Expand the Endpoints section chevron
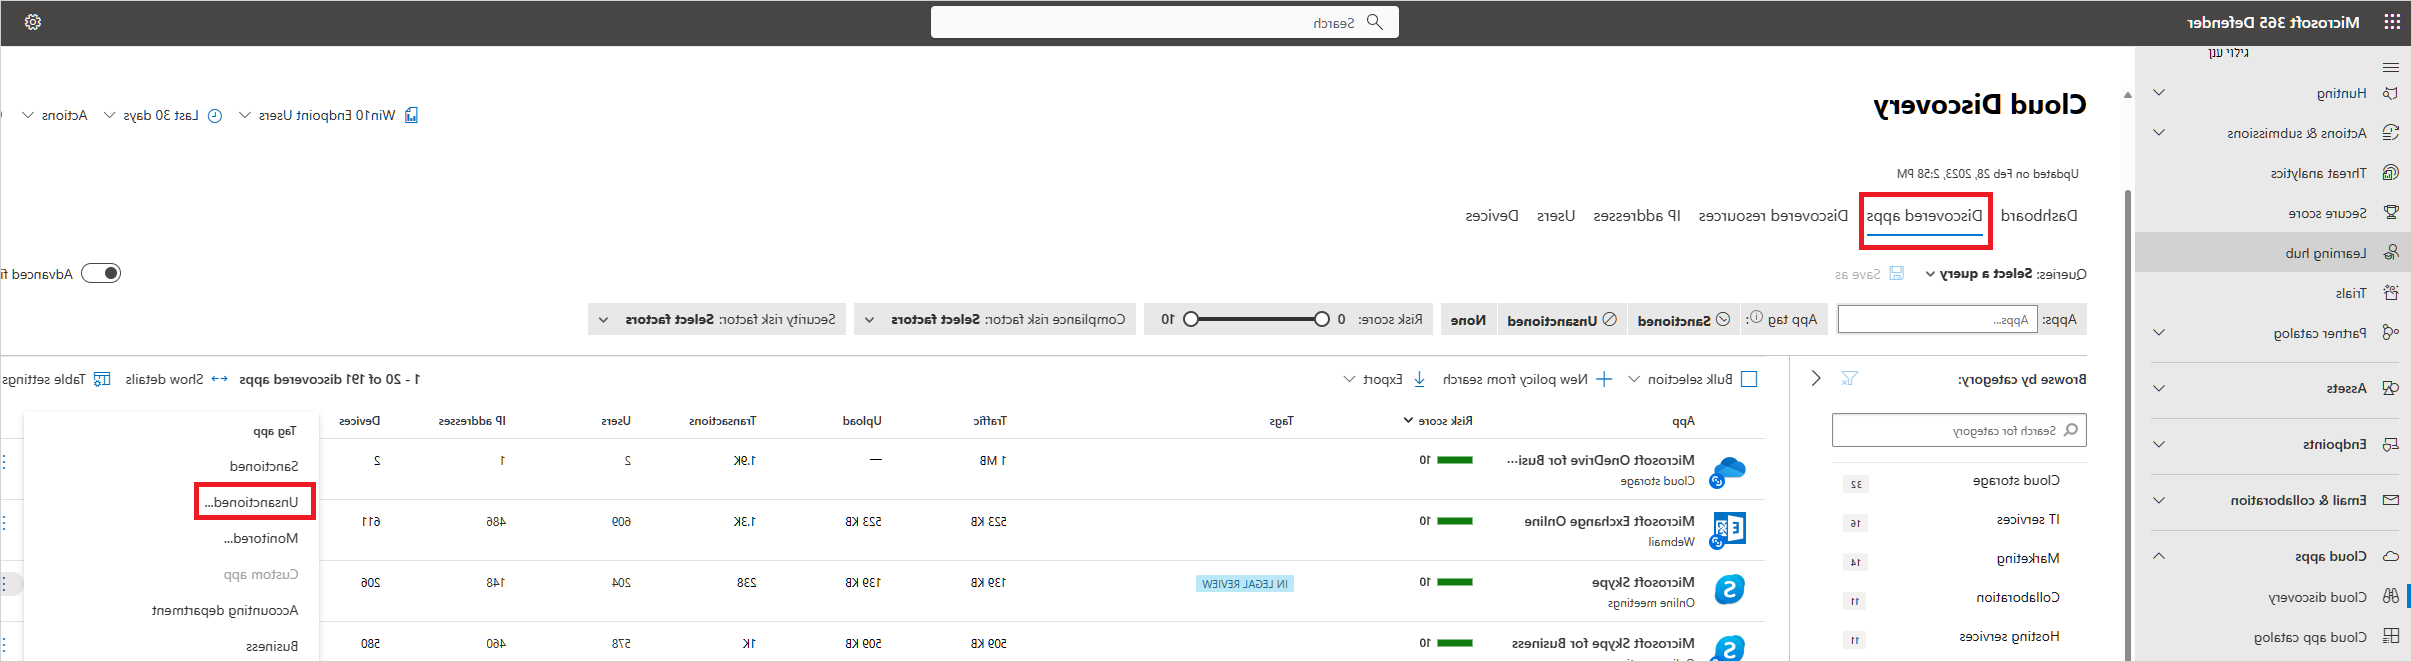The height and width of the screenshot is (662, 2412). coord(2159,444)
